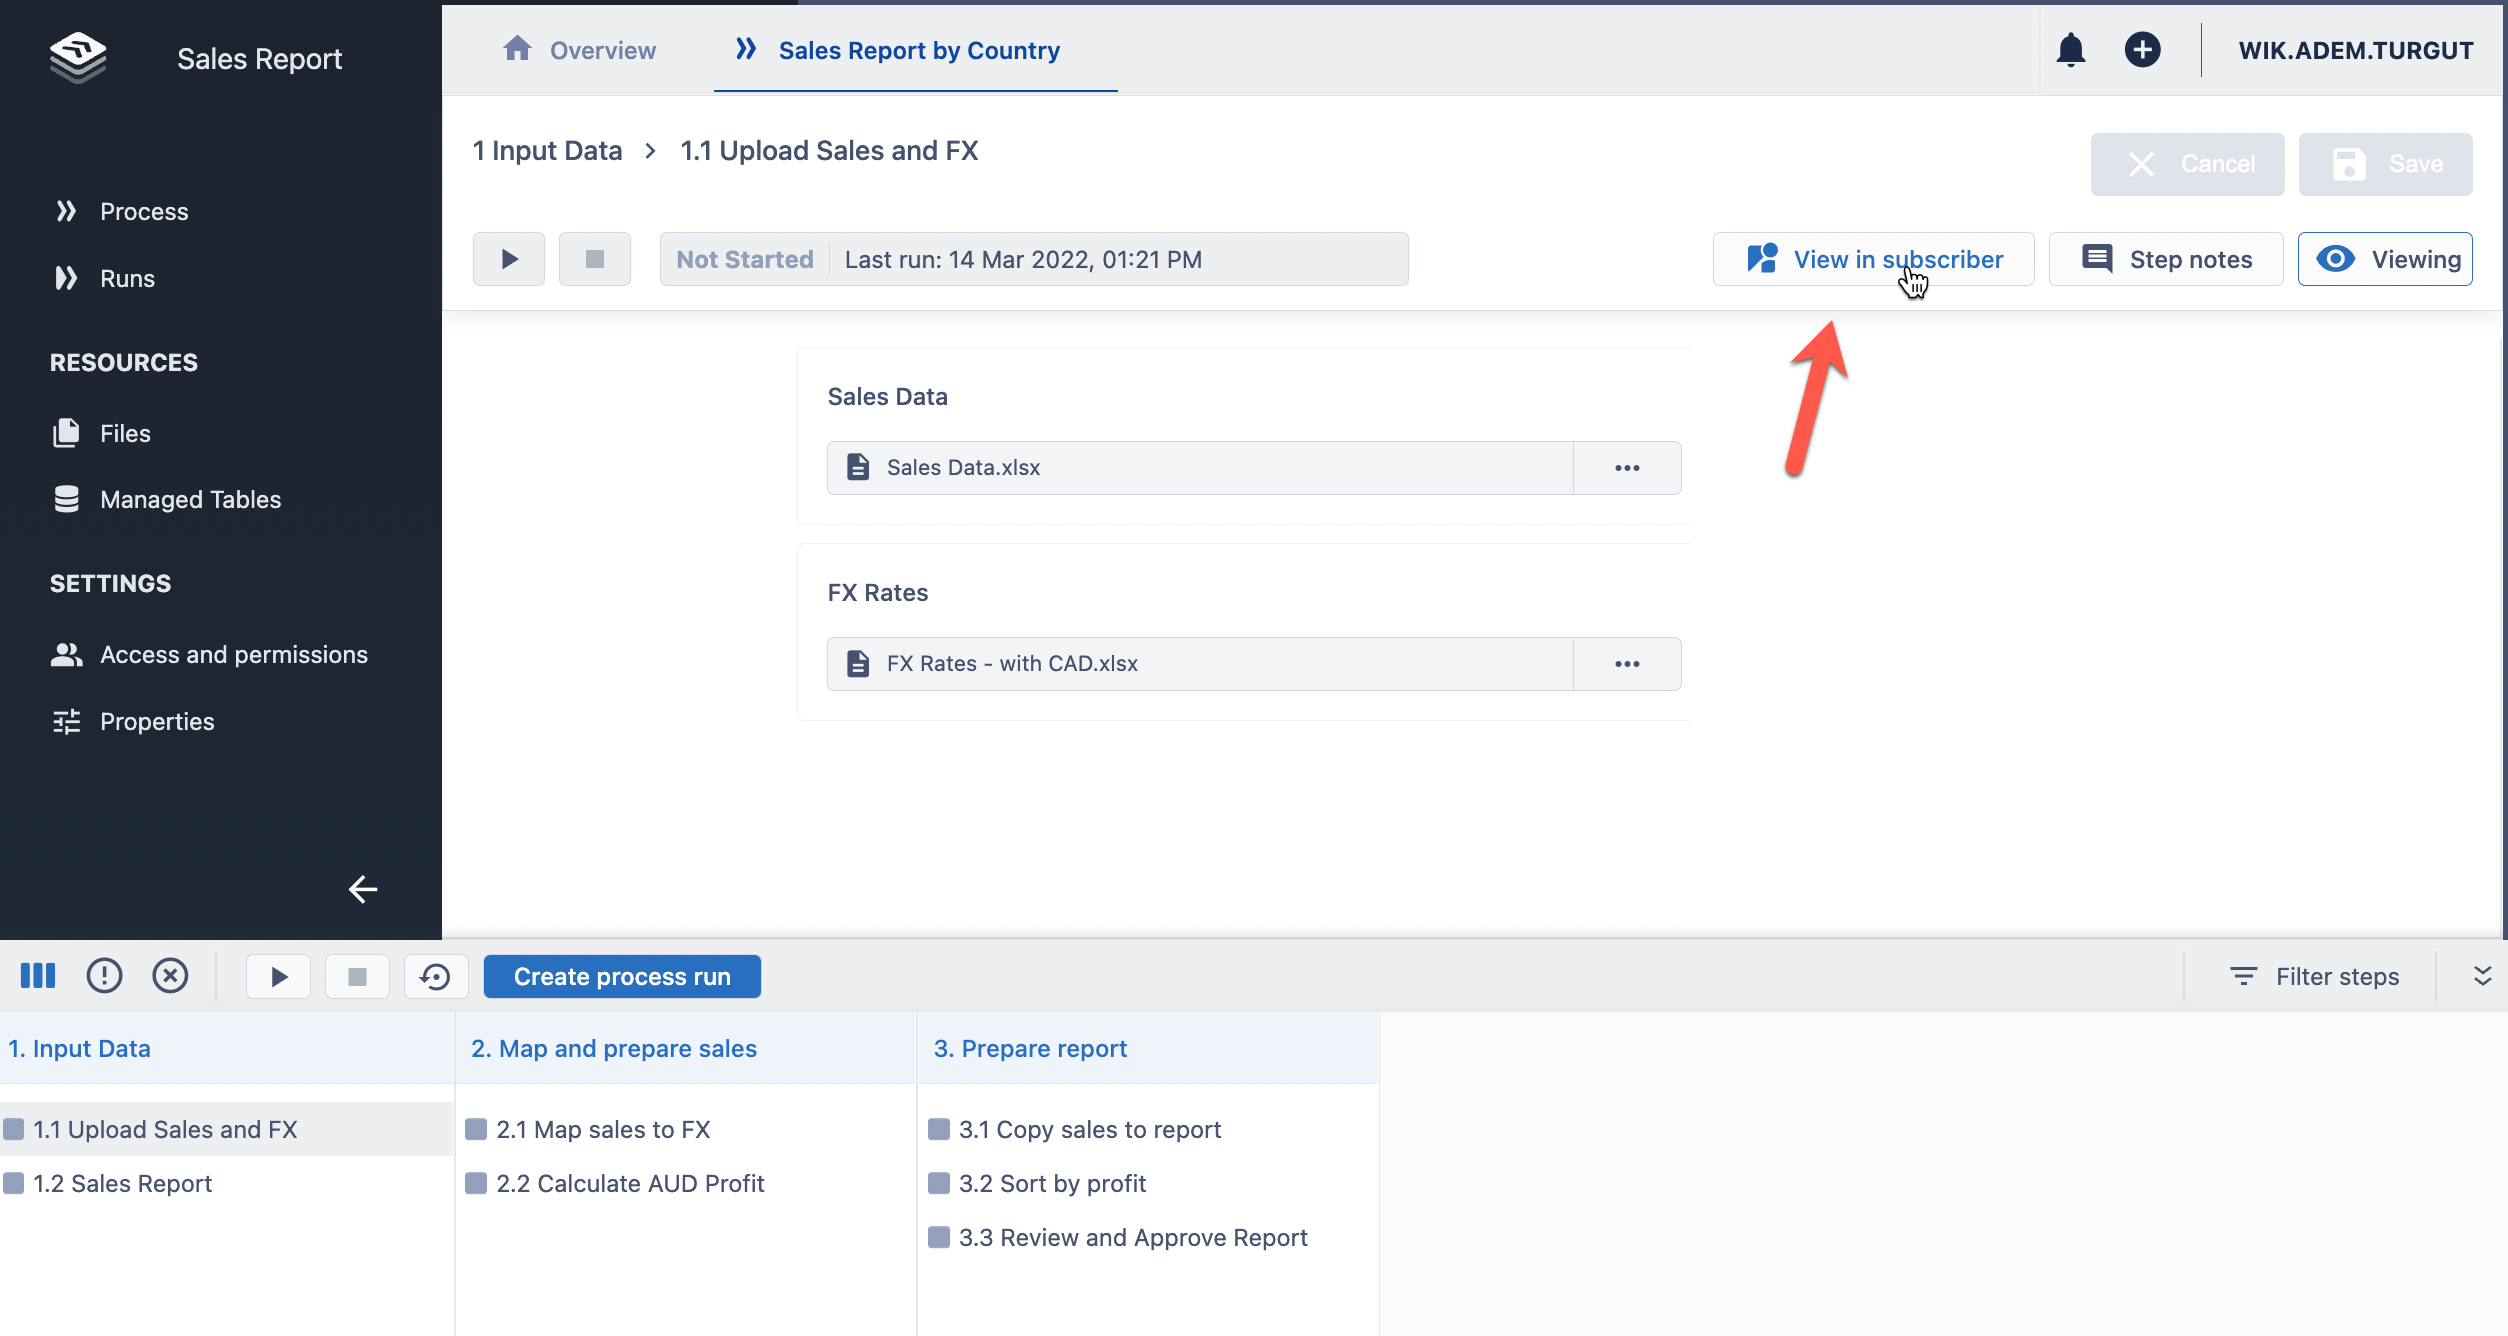Open options menu for FX Rates file
The image size is (2508, 1336).
1627,664
